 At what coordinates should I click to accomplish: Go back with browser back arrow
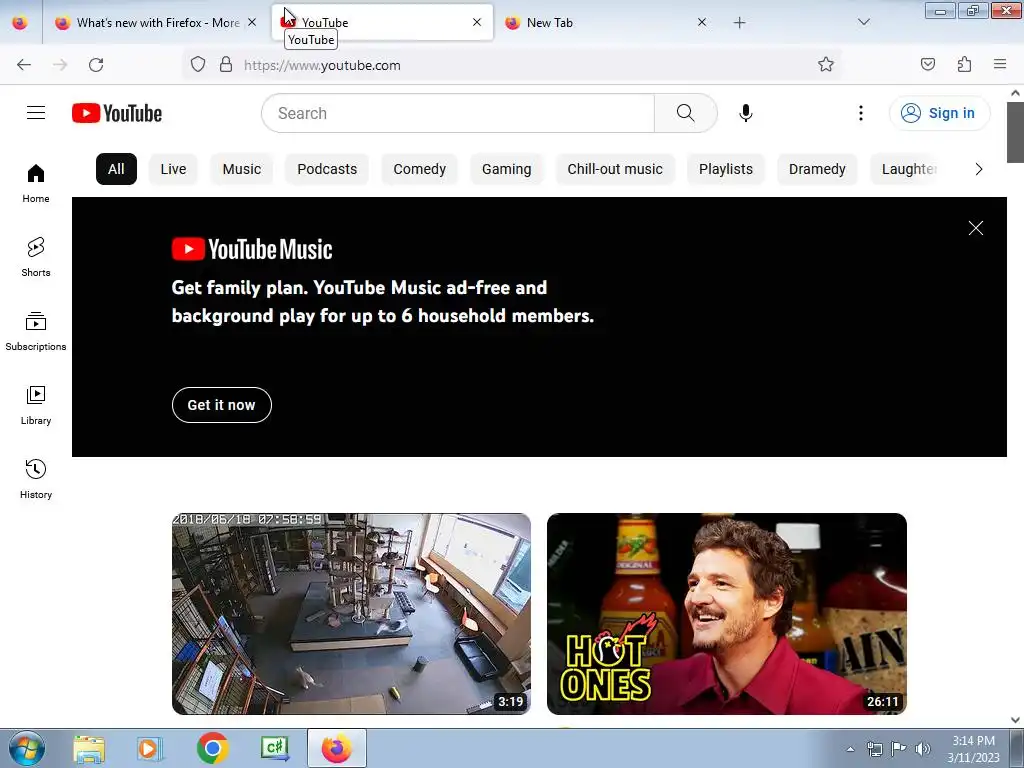pos(24,65)
